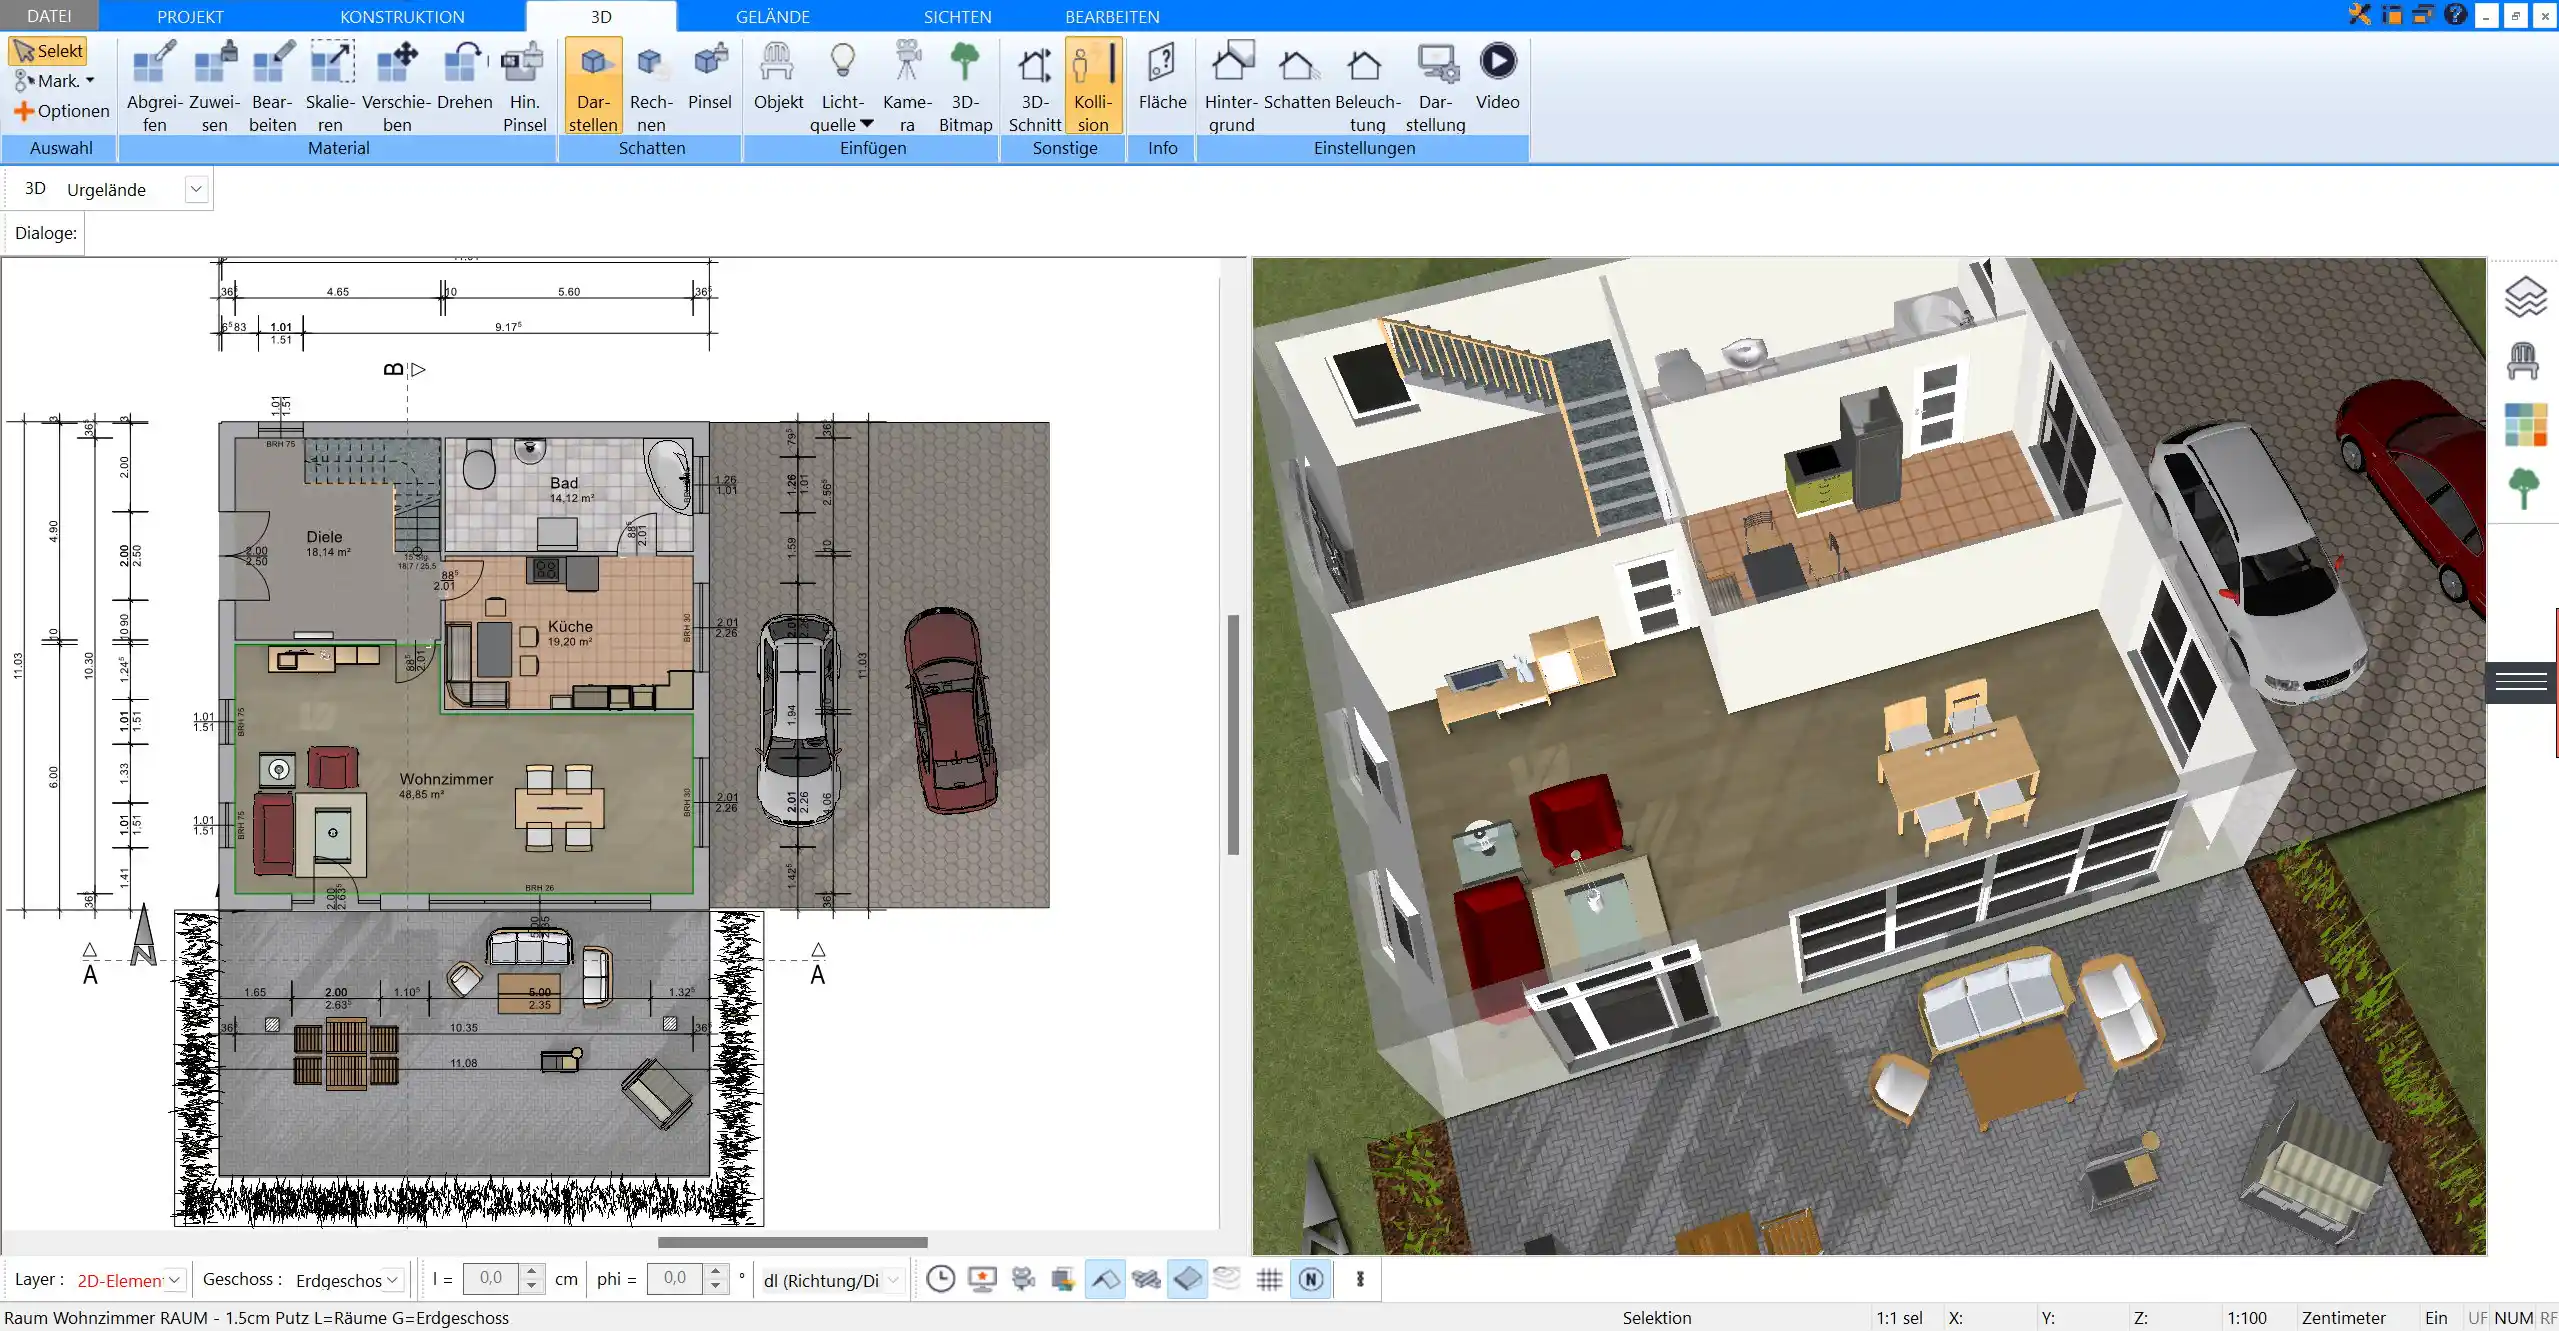Open the layers stack sidebar icon
The width and height of the screenshot is (2559, 1331).
2524,297
